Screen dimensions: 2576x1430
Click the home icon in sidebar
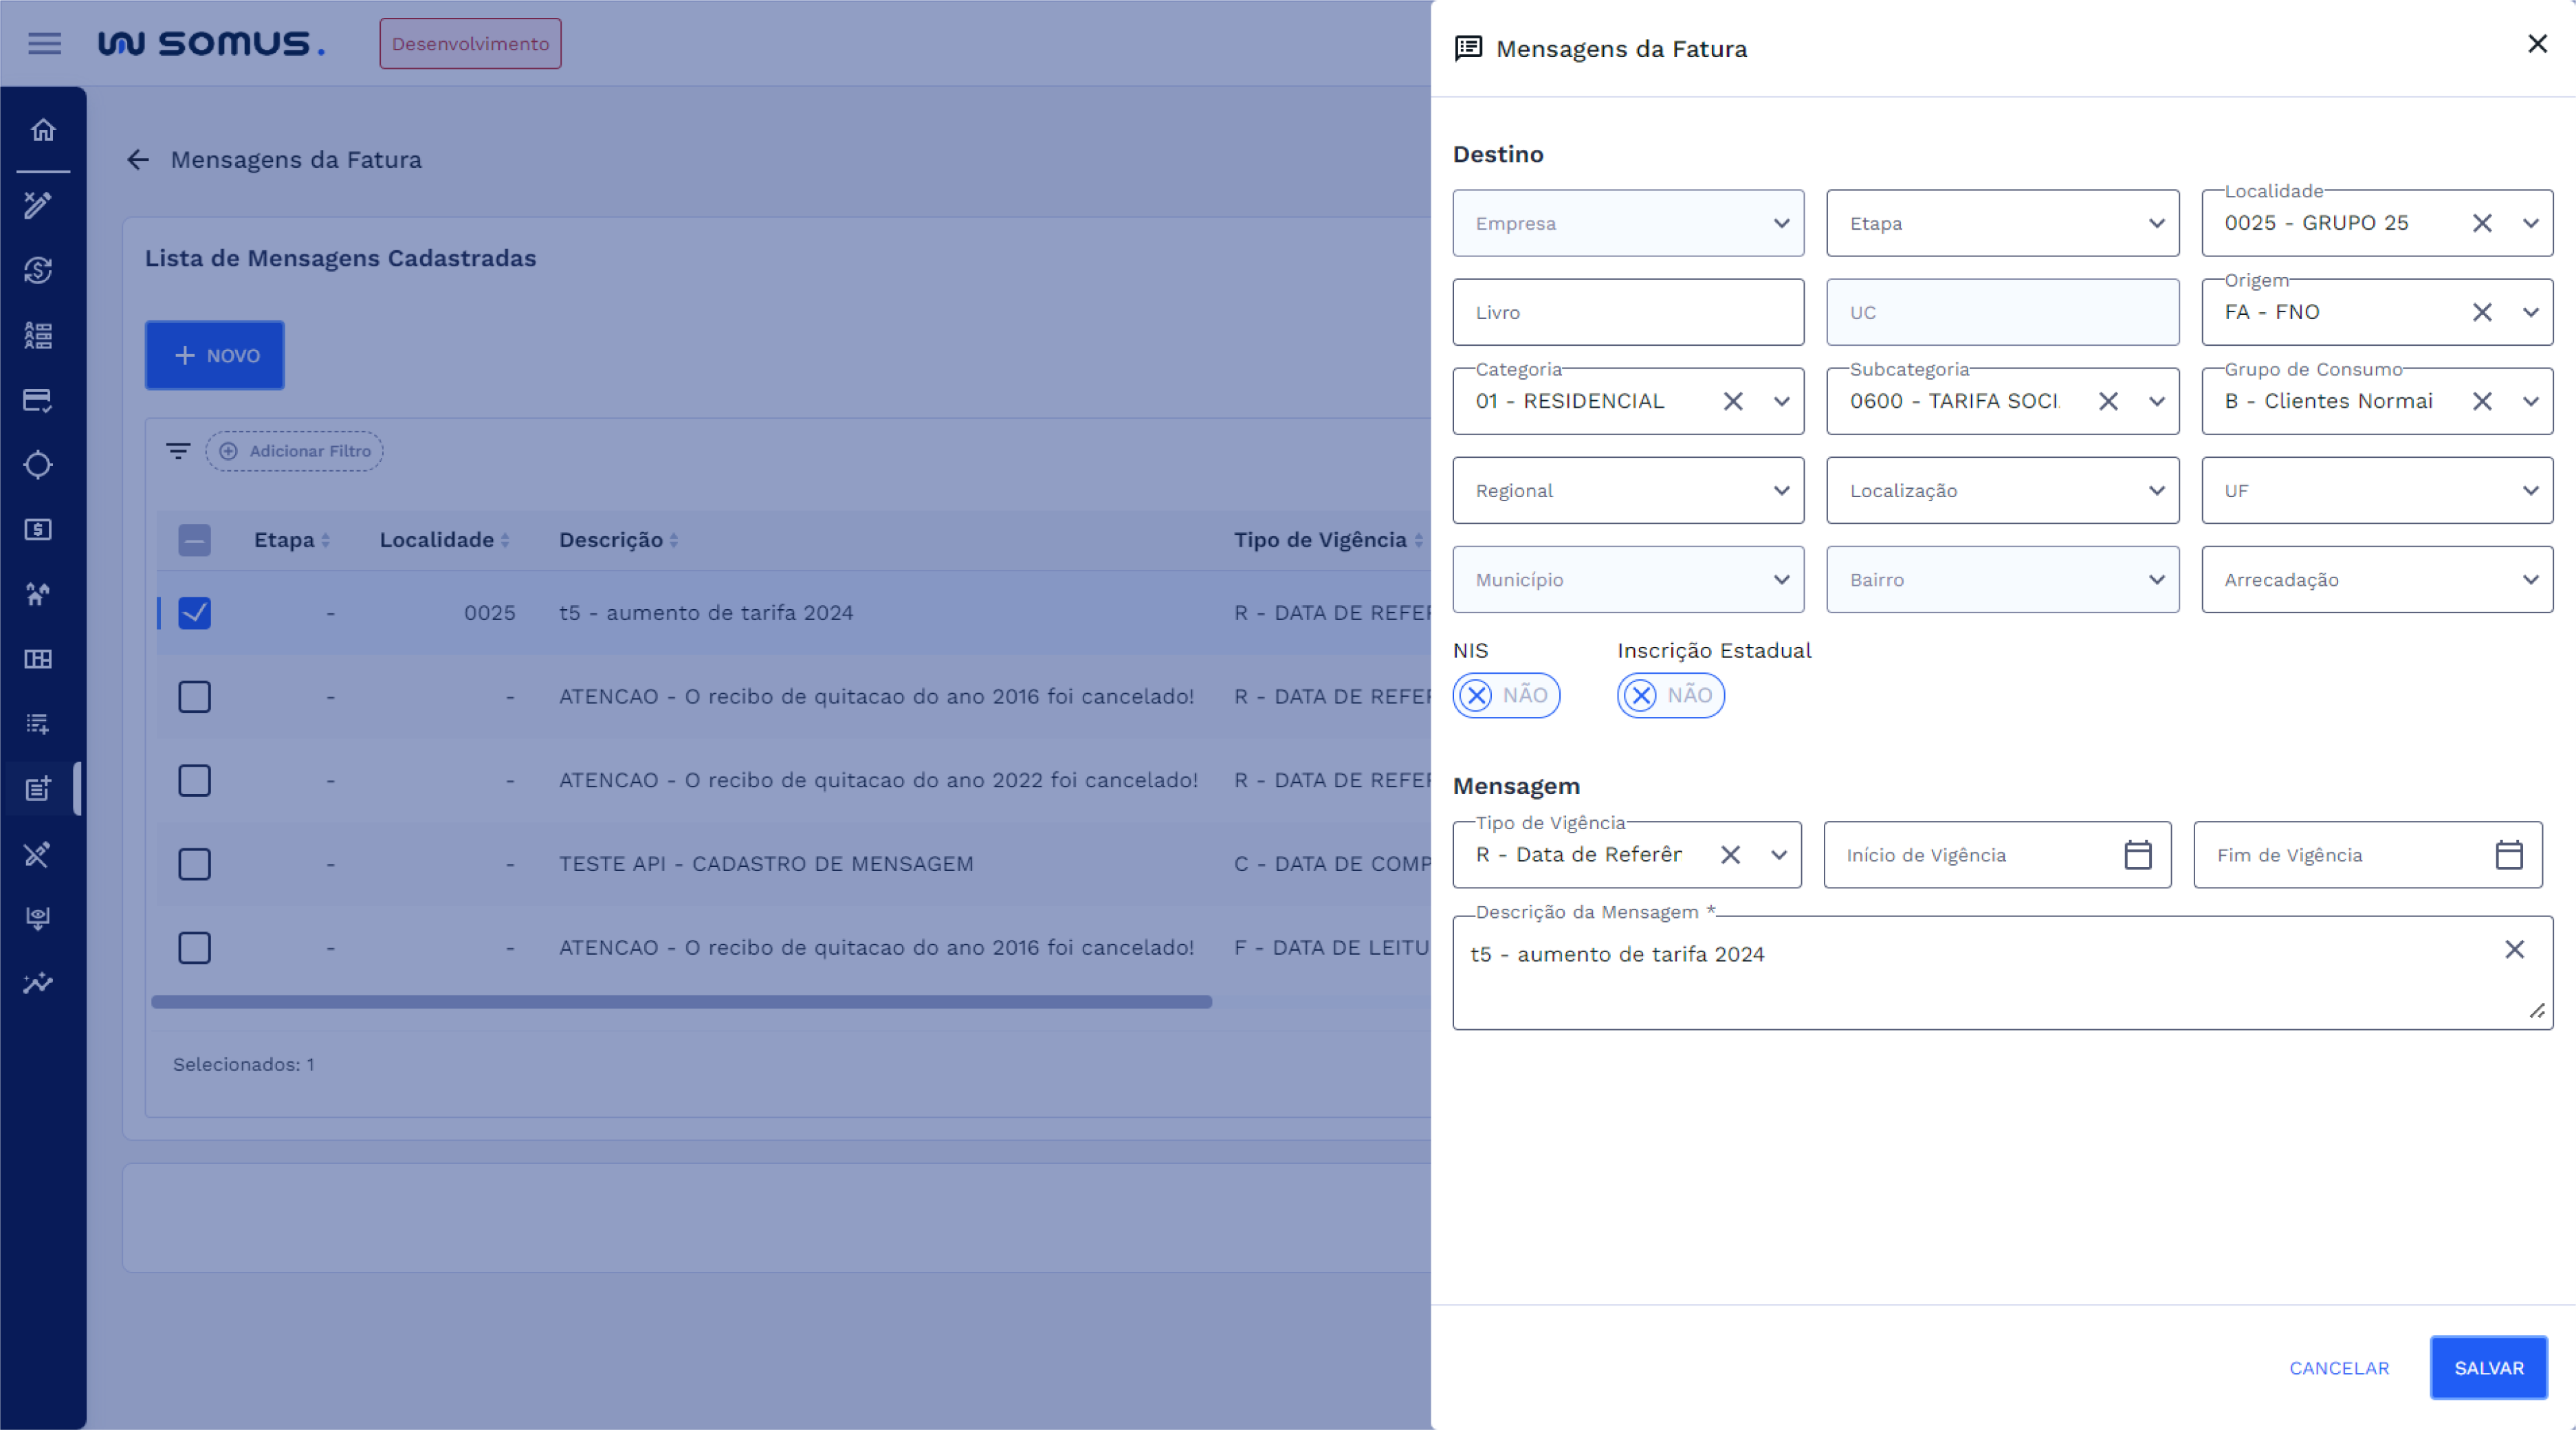(43, 130)
